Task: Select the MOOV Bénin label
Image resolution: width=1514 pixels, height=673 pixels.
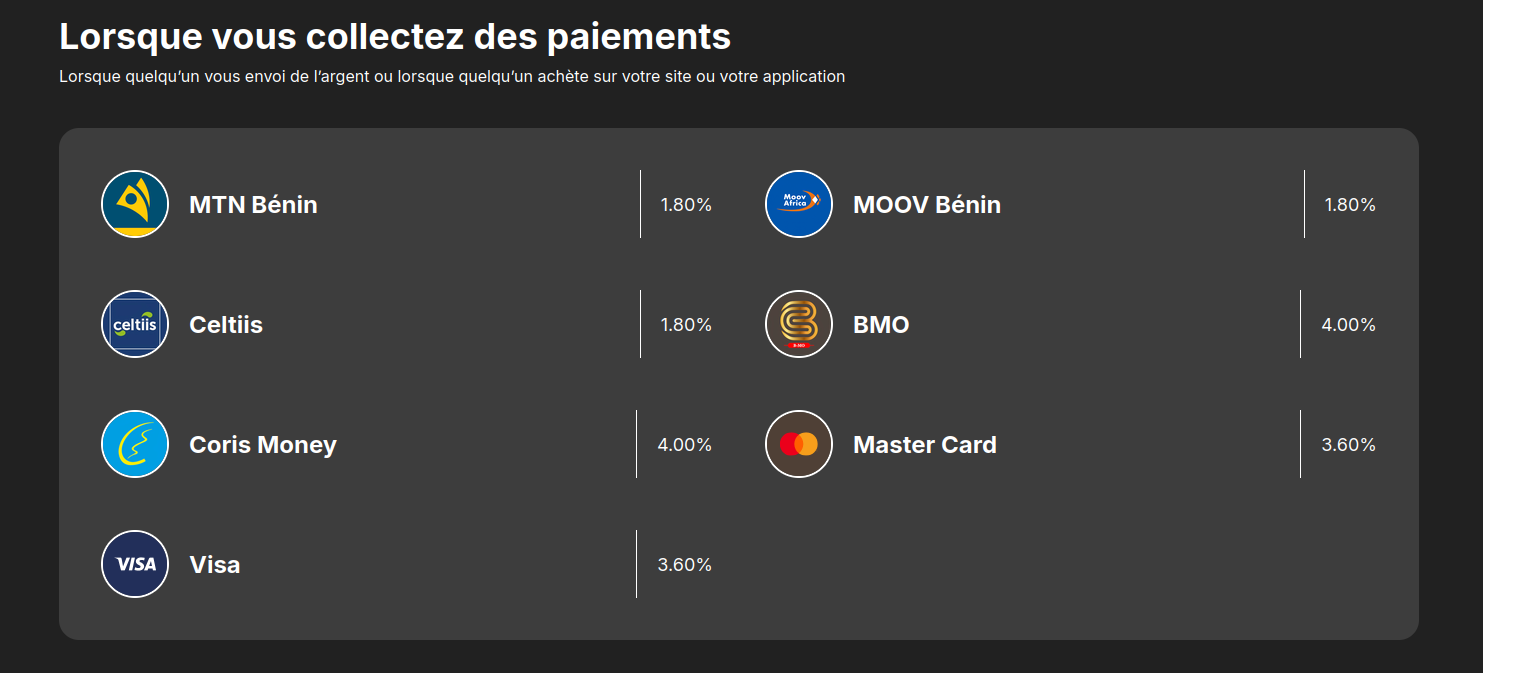Action: coord(927,205)
